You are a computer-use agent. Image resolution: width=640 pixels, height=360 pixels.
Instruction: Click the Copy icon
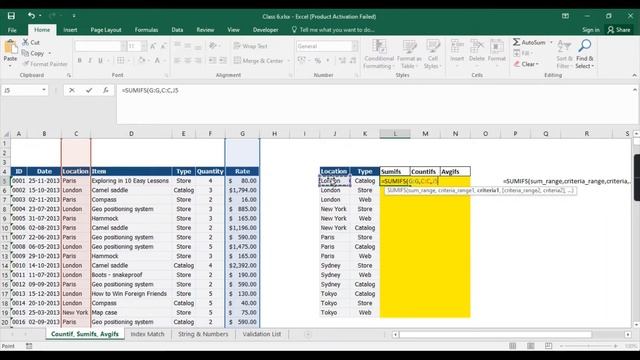[25, 53]
